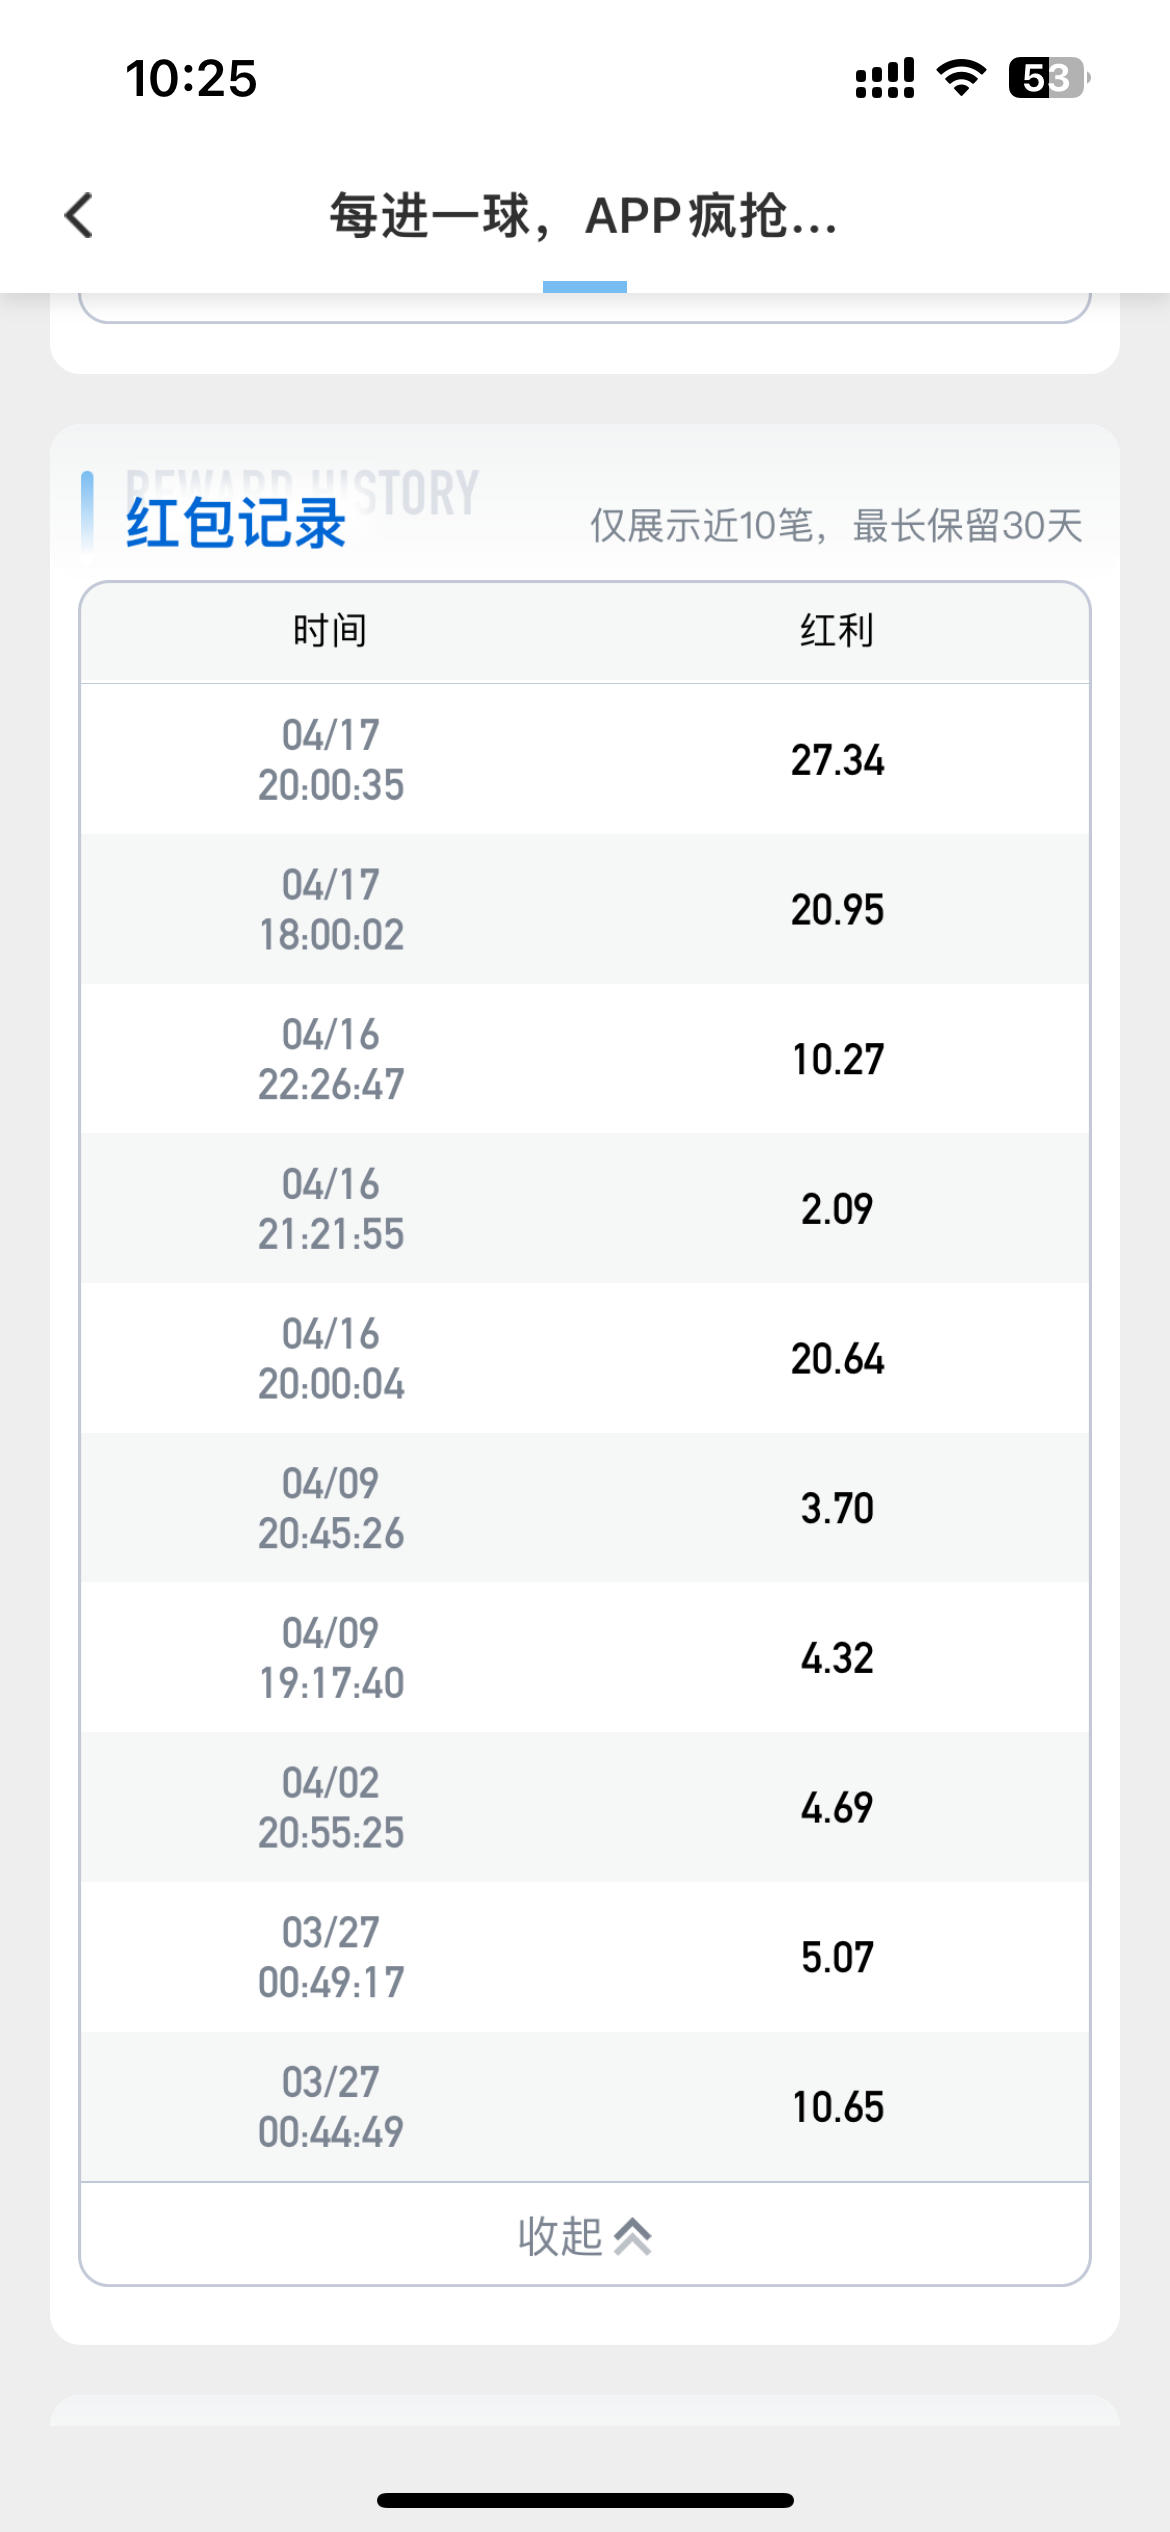Tap the 20.64 reward amount
Viewport: 1170px width, 2532px height.
tap(837, 1359)
